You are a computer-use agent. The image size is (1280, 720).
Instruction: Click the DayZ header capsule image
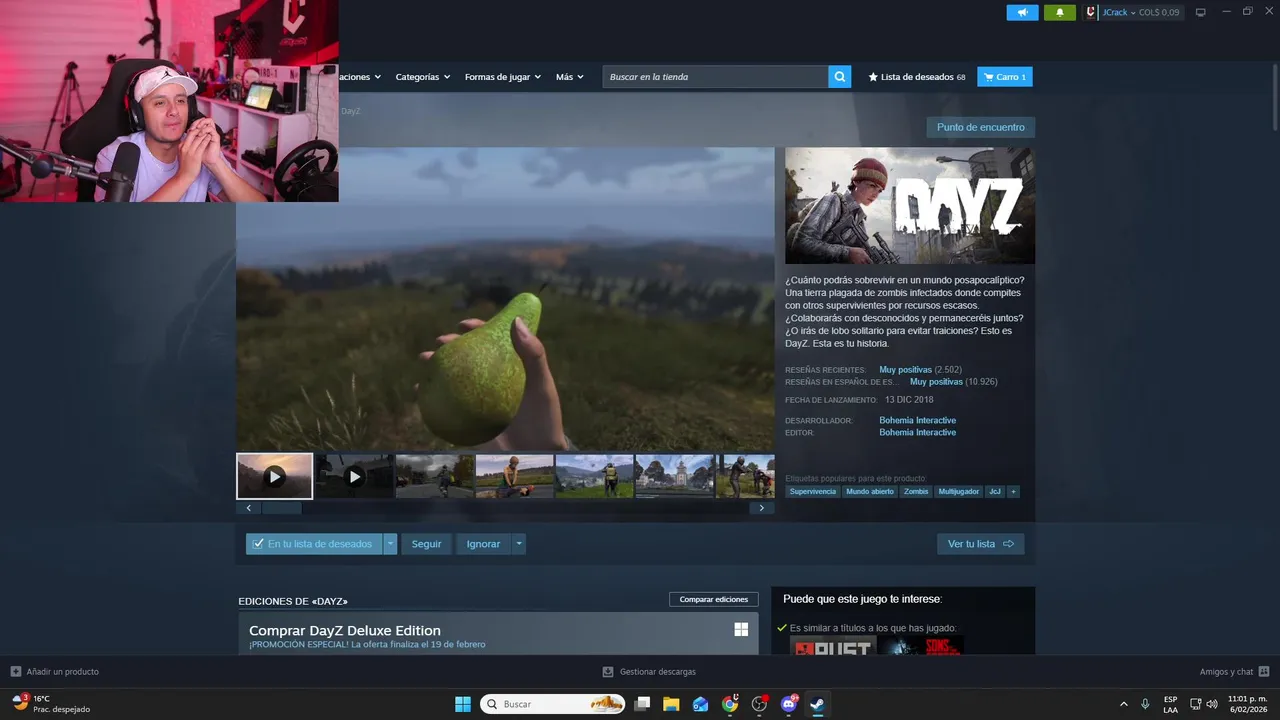point(910,206)
